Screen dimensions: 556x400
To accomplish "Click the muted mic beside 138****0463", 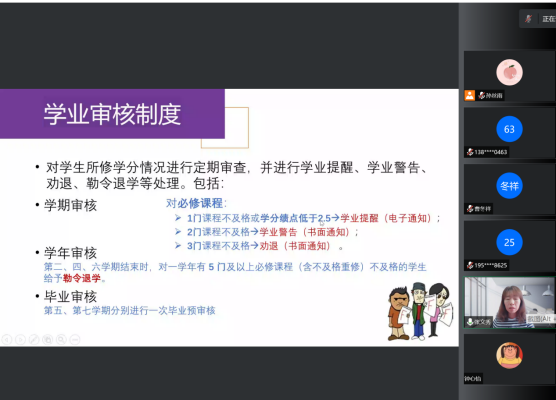I will tap(470, 152).
